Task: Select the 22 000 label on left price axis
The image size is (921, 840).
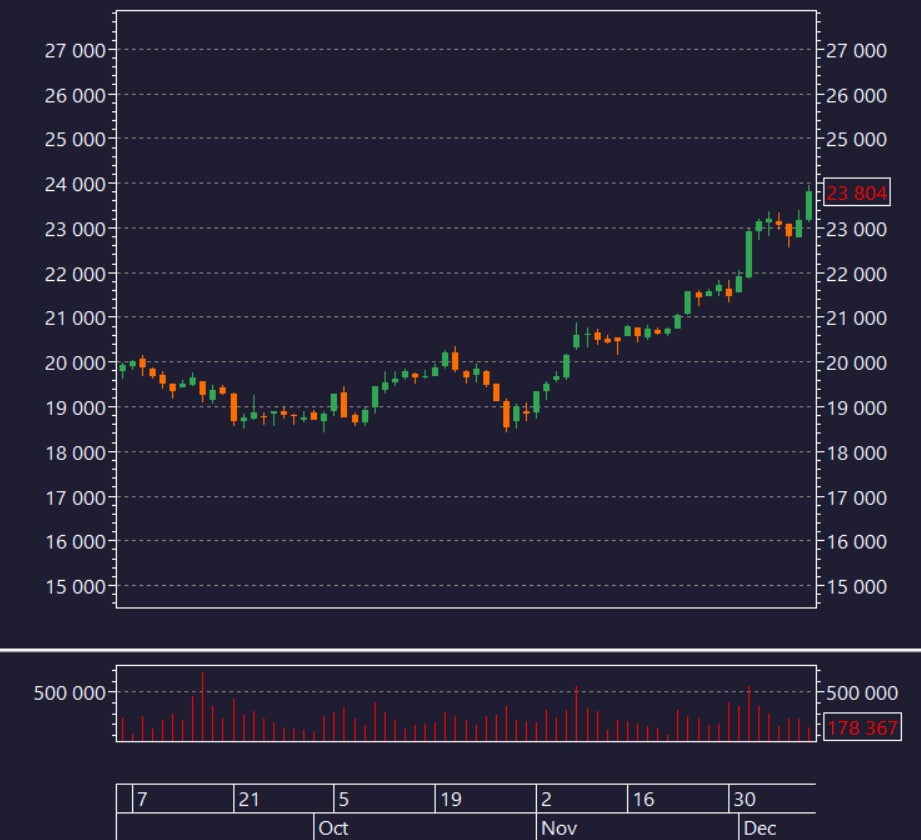Action: 75,274
